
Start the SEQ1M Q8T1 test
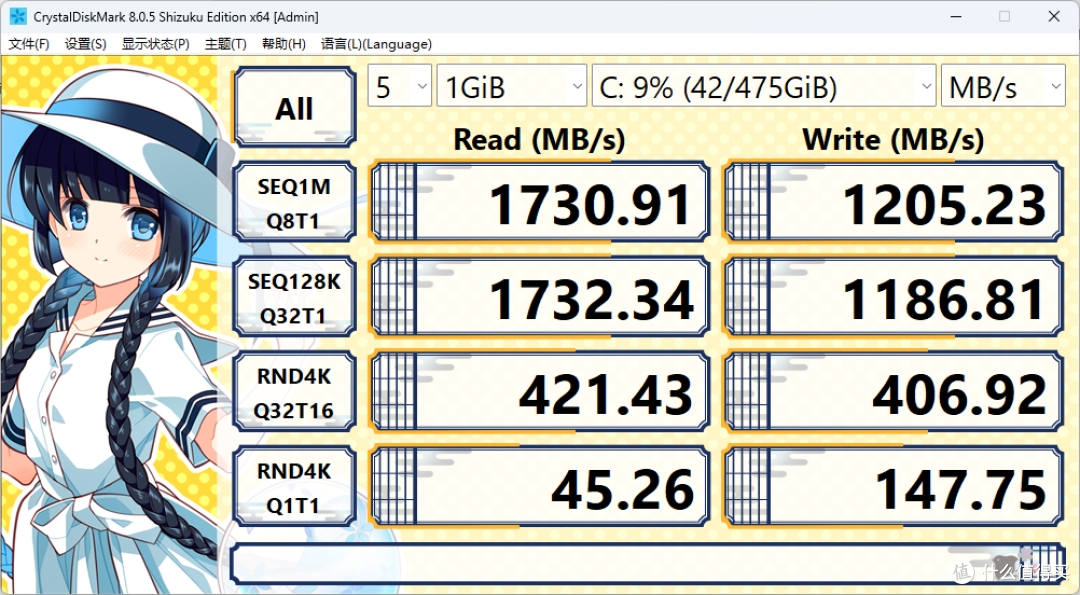(x=295, y=202)
